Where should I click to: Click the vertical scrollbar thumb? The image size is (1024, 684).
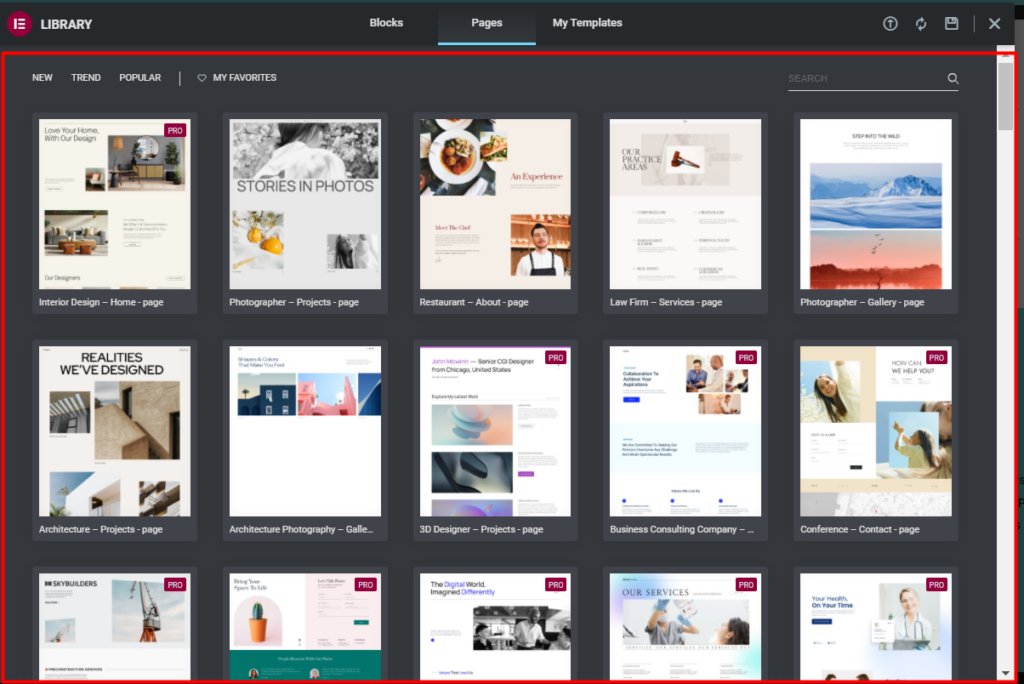1006,96
